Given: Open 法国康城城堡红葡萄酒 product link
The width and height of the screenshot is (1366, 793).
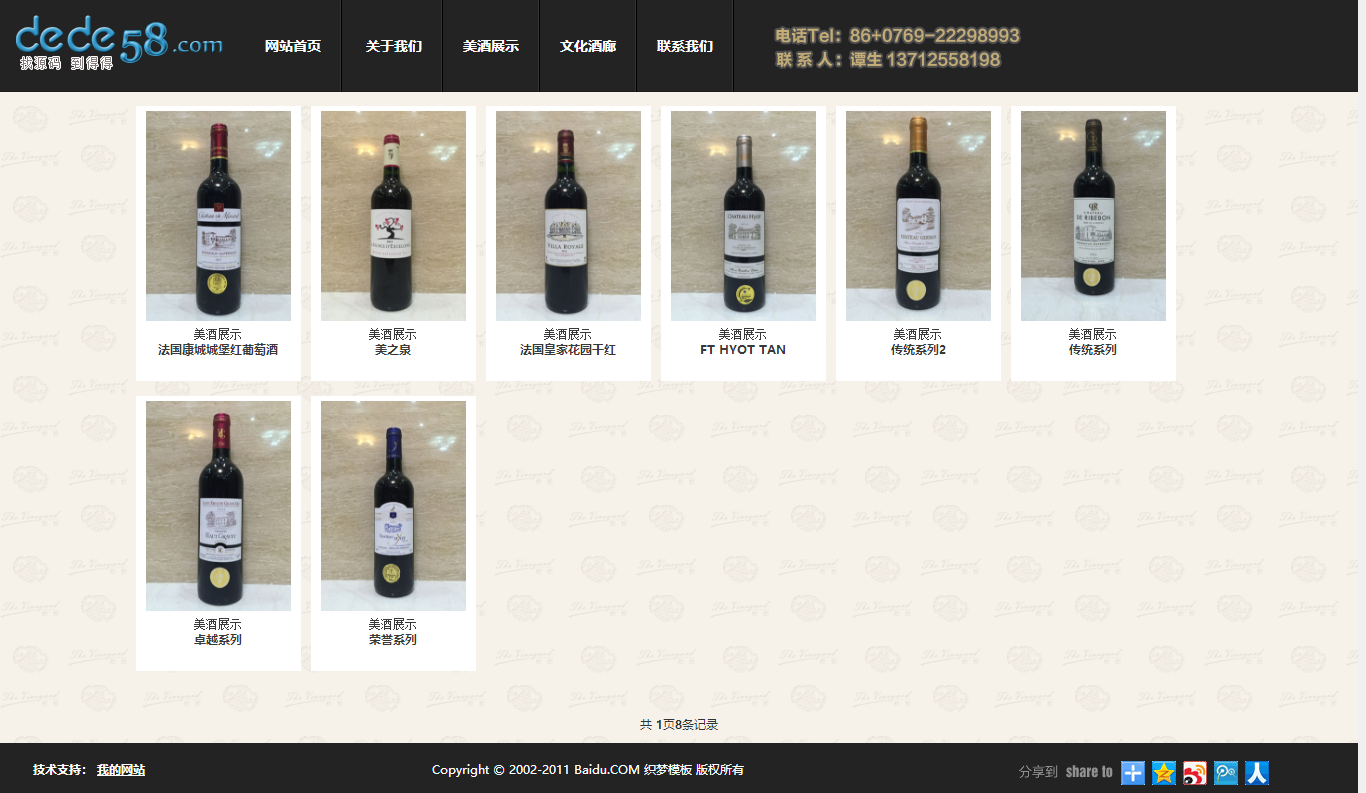Looking at the screenshot, I should pos(218,350).
